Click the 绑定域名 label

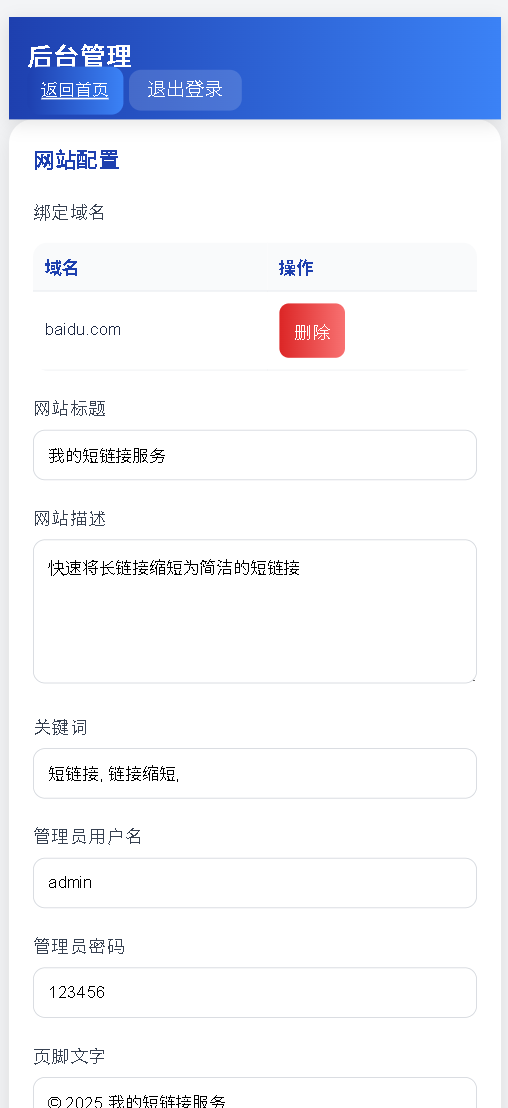click(69, 212)
